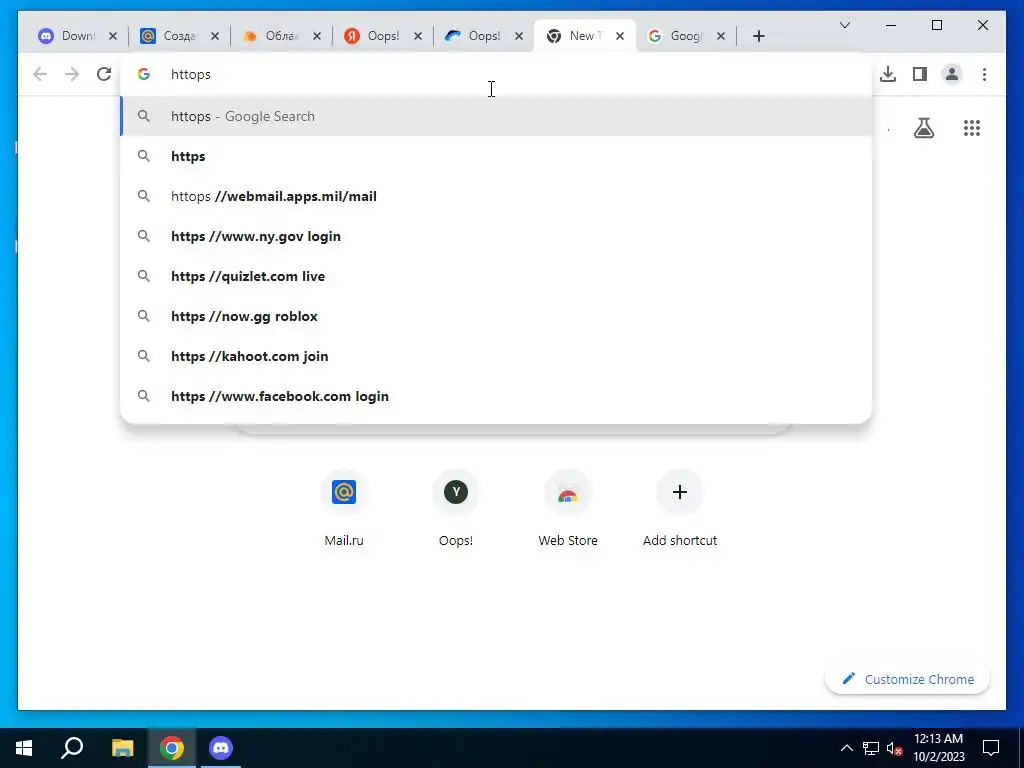Open the Web Store shortcut
Viewport: 1024px width, 768px height.
pyautogui.click(x=568, y=508)
